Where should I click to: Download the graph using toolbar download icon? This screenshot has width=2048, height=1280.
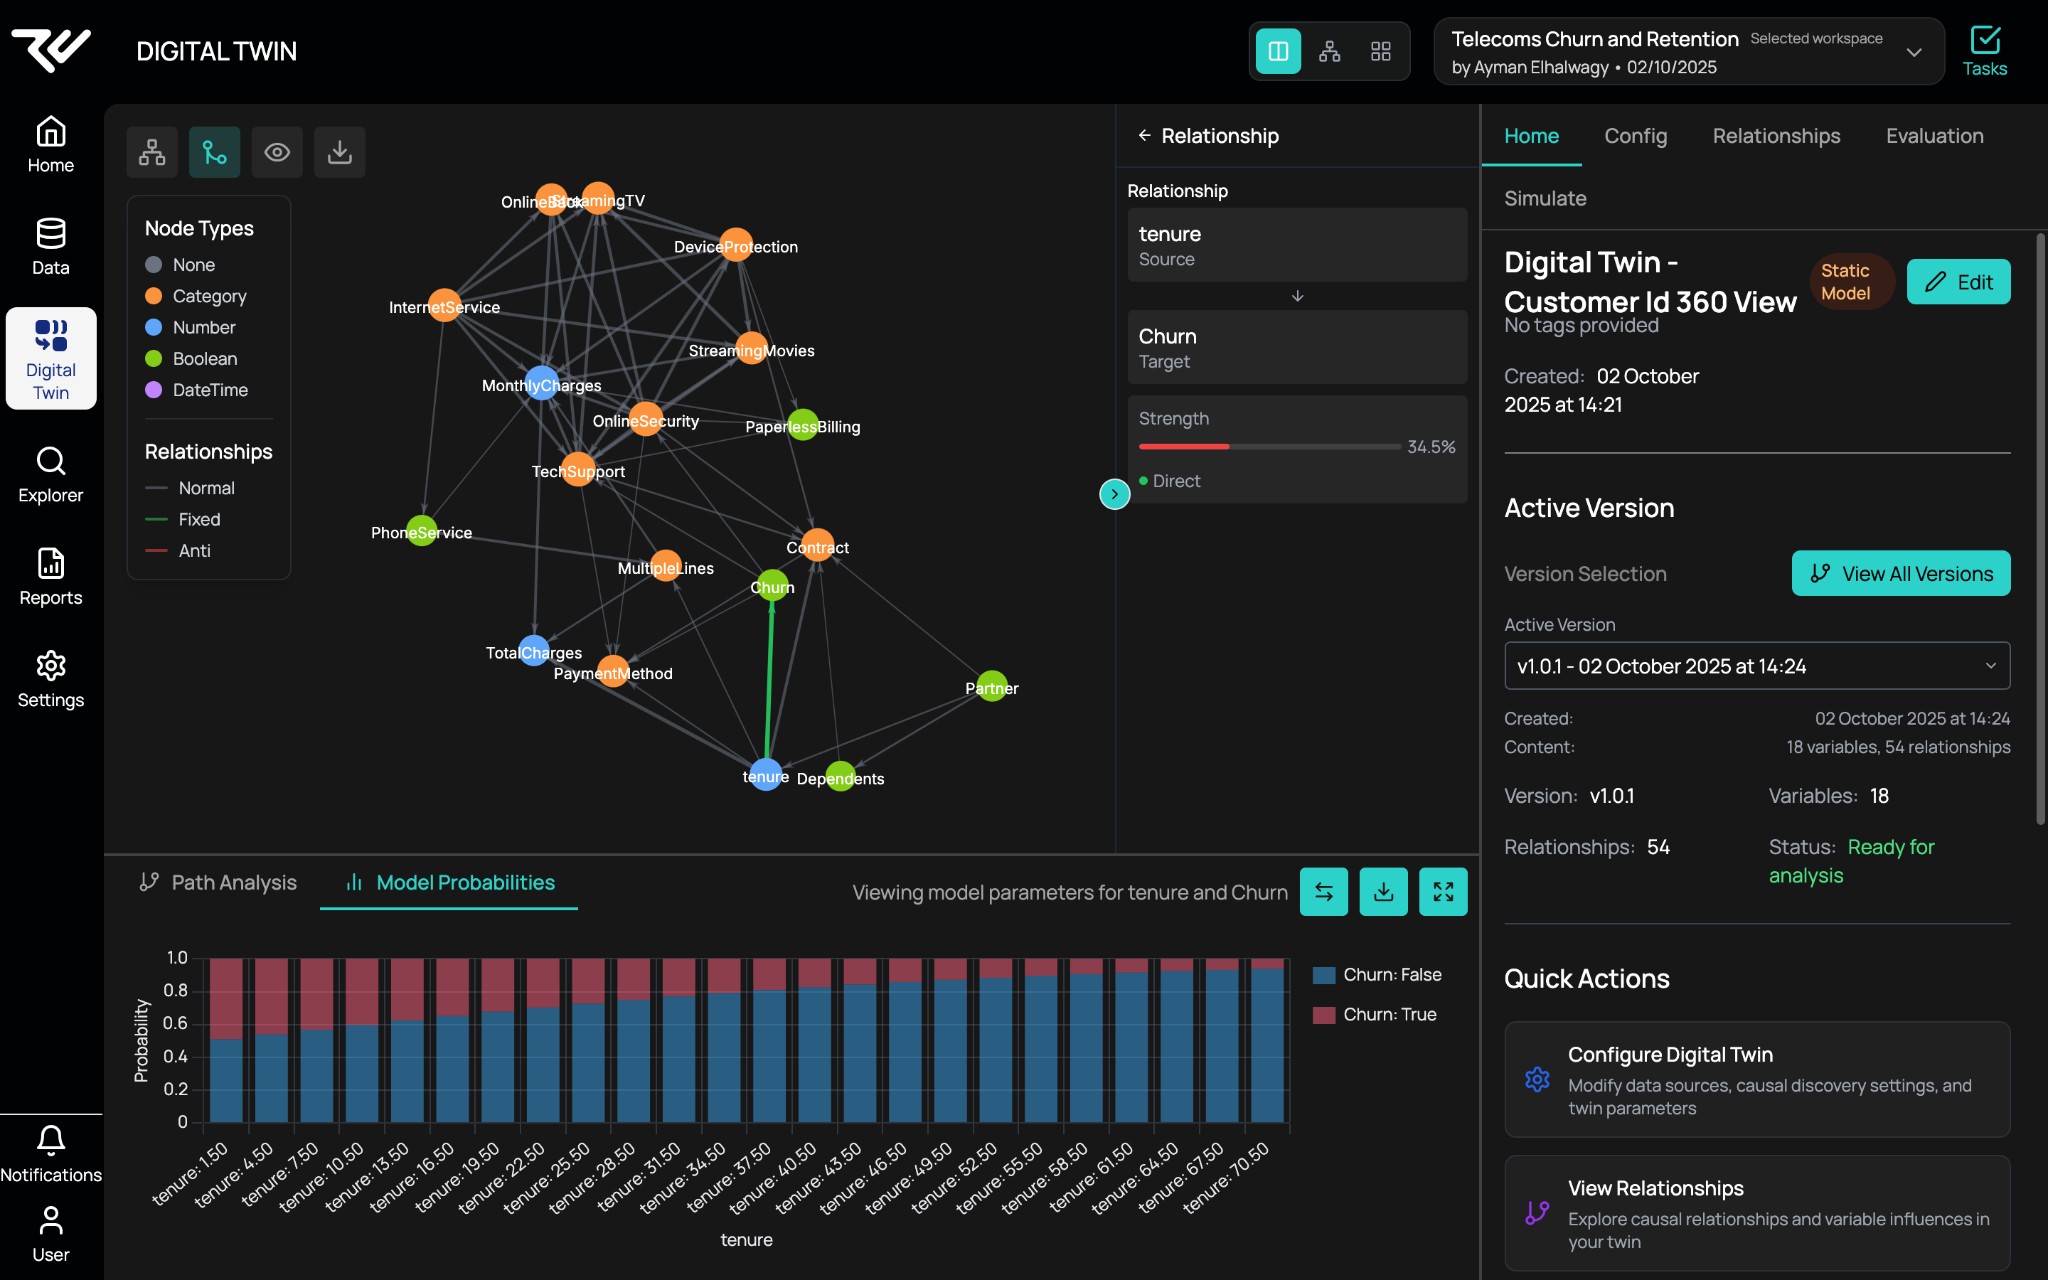coord(340,152)
